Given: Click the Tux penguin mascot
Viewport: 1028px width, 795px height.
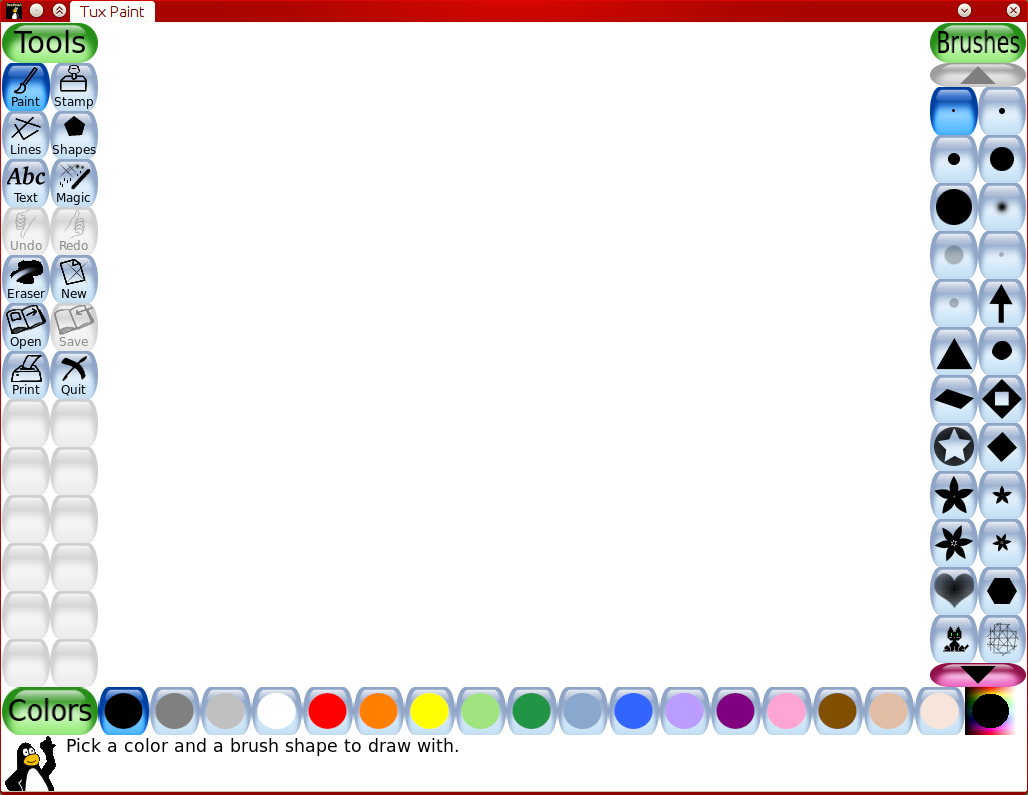Looking at the screenshot, I should (31, 764).
